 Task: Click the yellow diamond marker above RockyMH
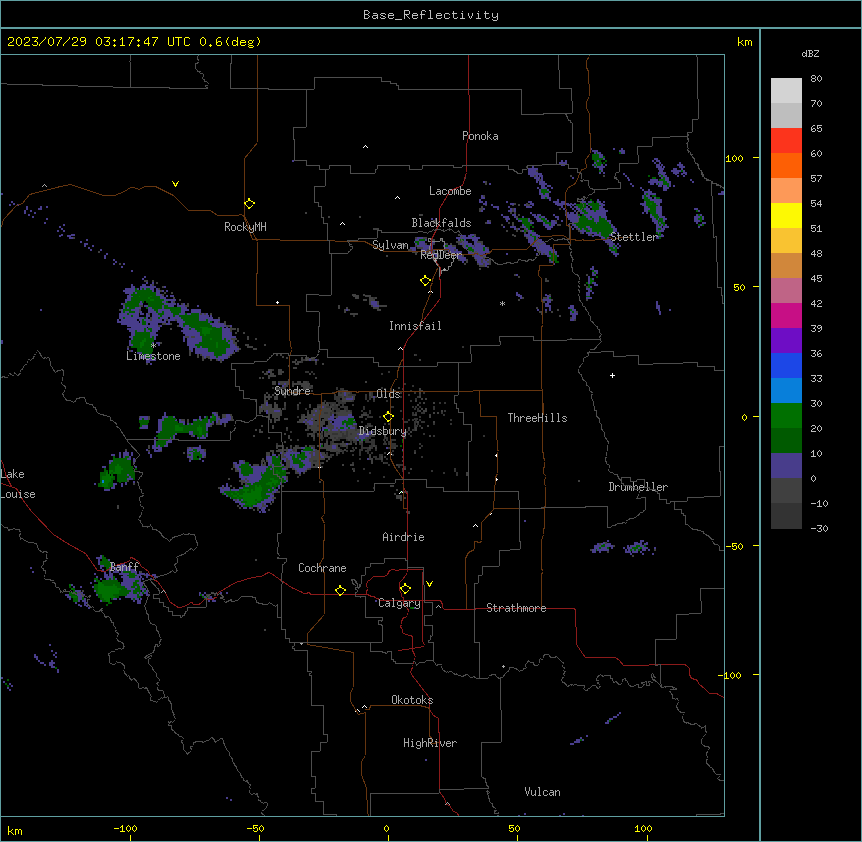[250, 204]
